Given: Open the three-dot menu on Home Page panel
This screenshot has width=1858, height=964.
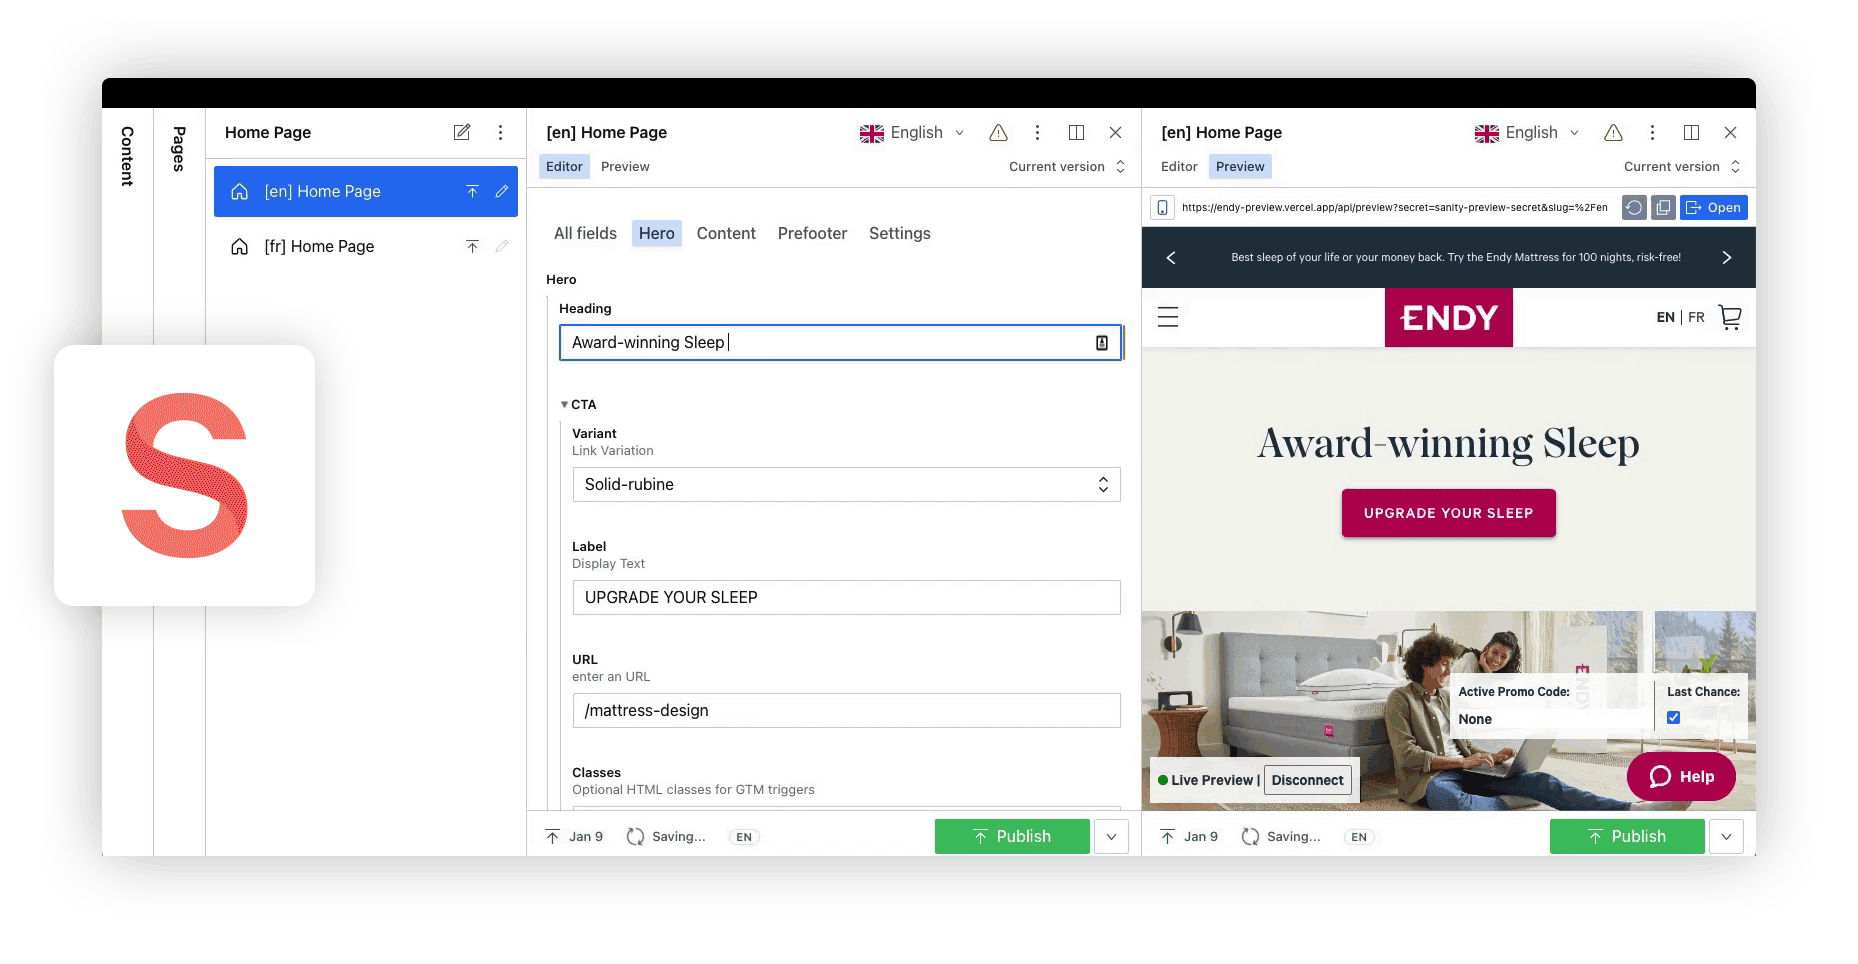Looking at the screenshot, I should 500,131.
